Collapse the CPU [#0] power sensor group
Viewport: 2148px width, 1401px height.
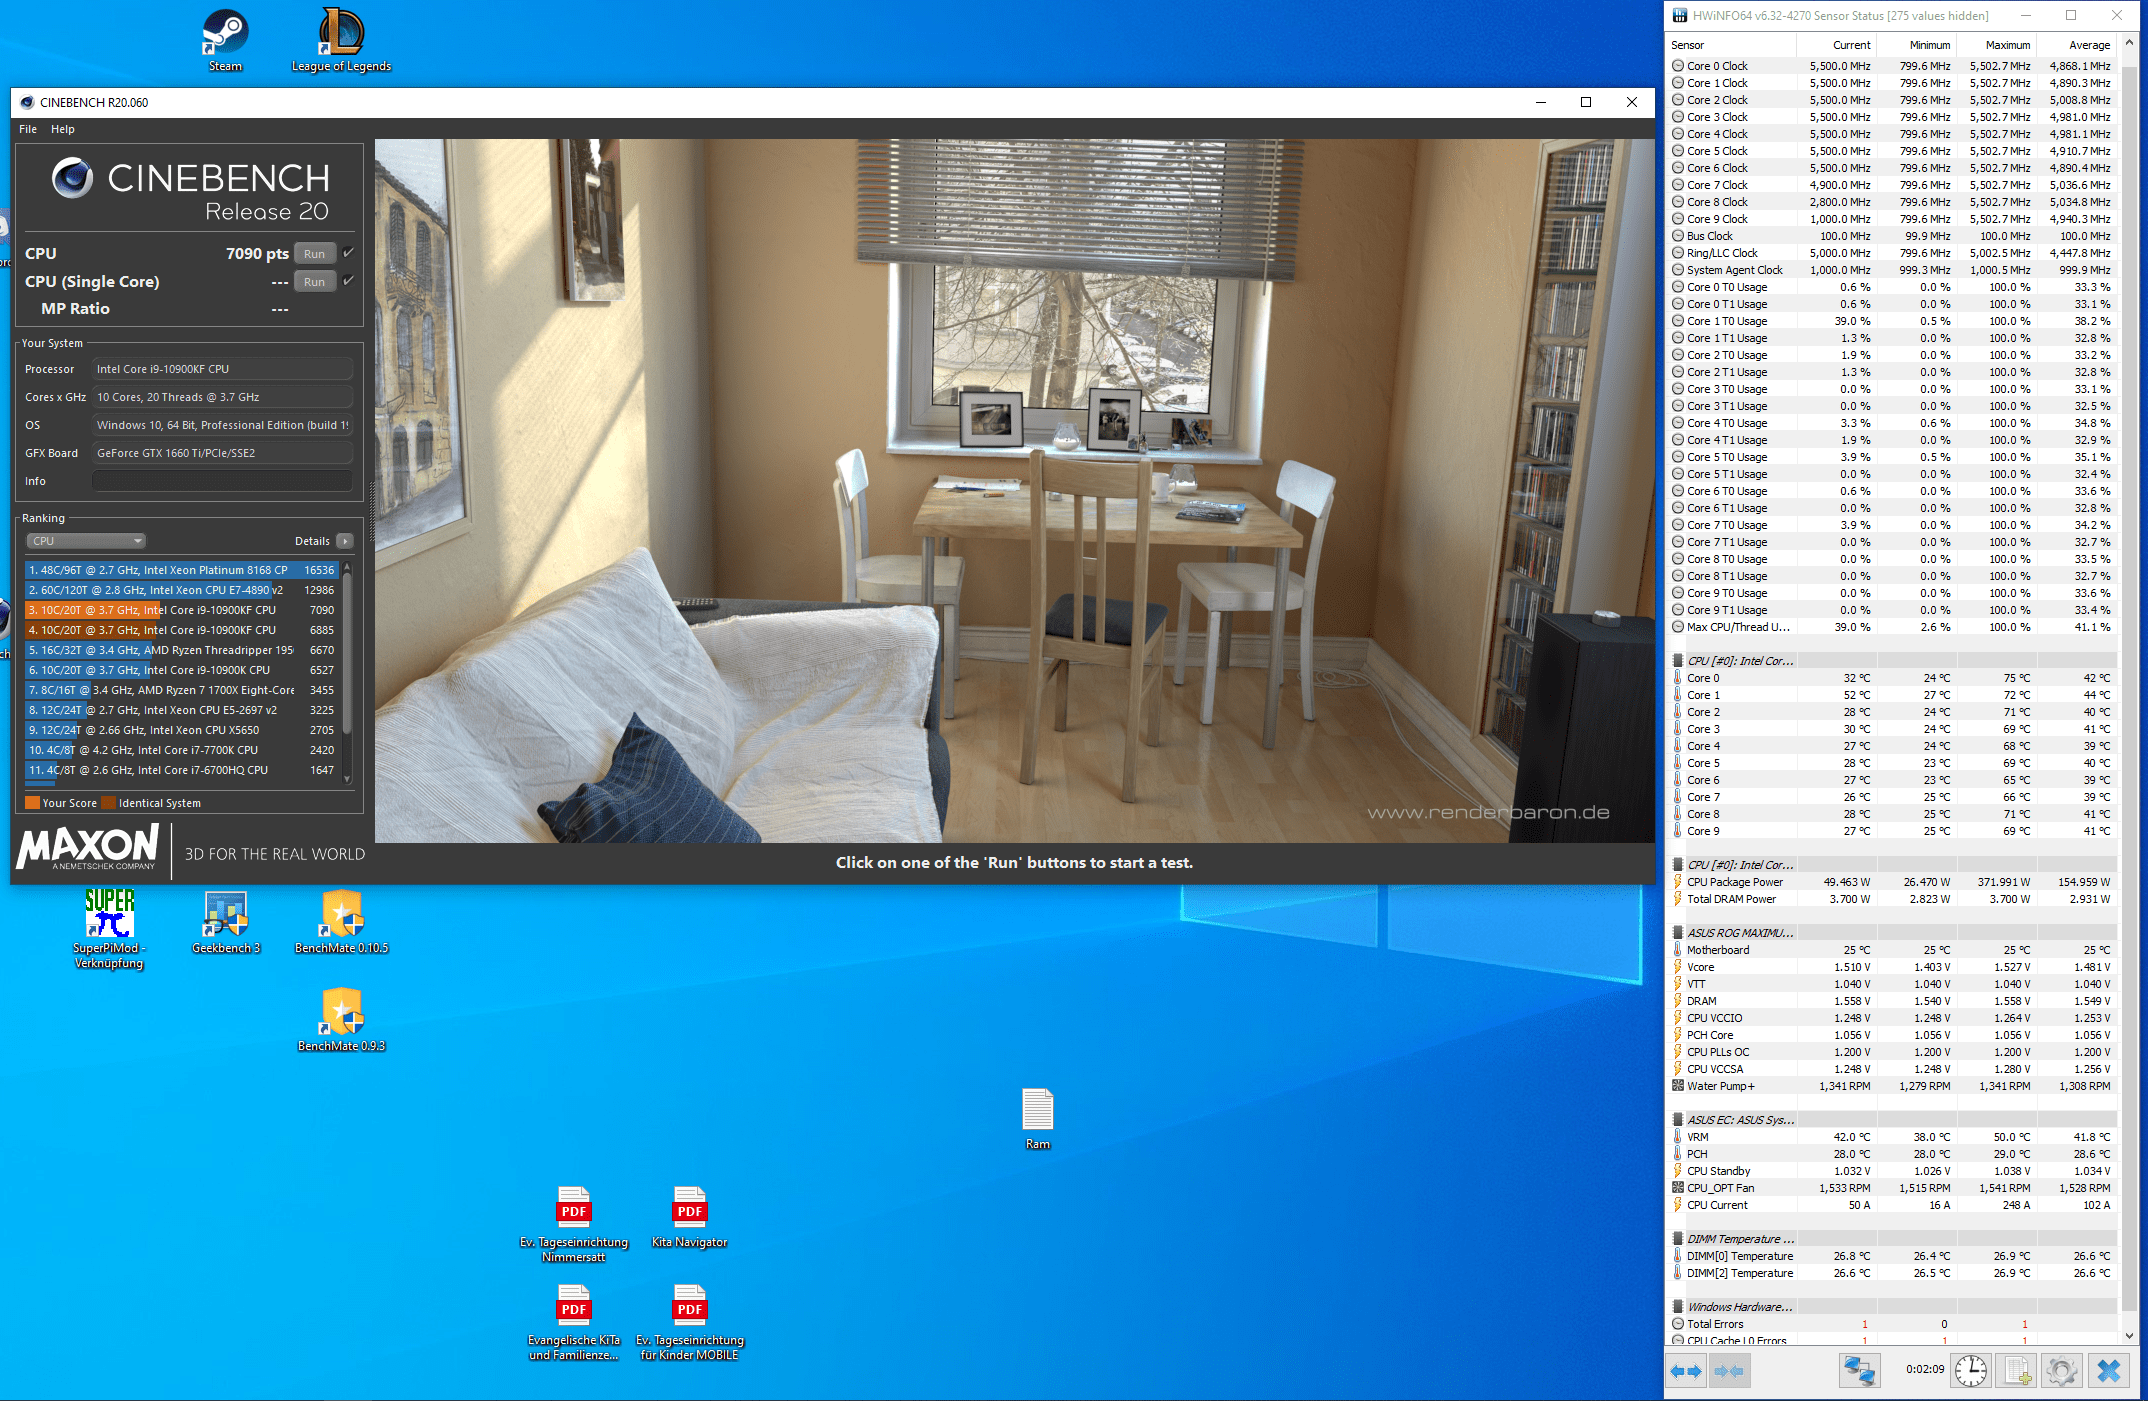(1678, 865)
